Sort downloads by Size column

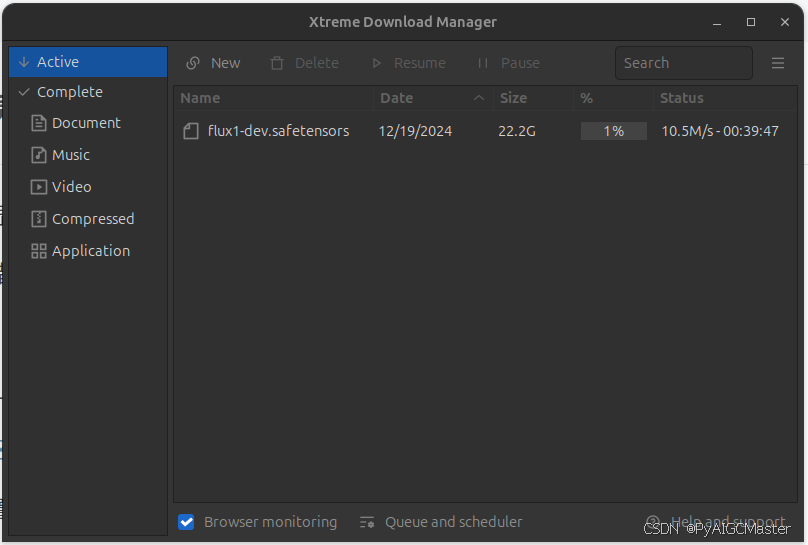pos(533,98)
